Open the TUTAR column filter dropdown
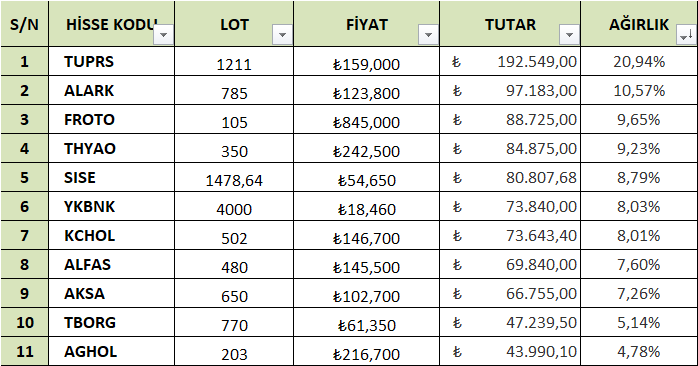Viewport: 698px width, 366px height. pos(569,34)
